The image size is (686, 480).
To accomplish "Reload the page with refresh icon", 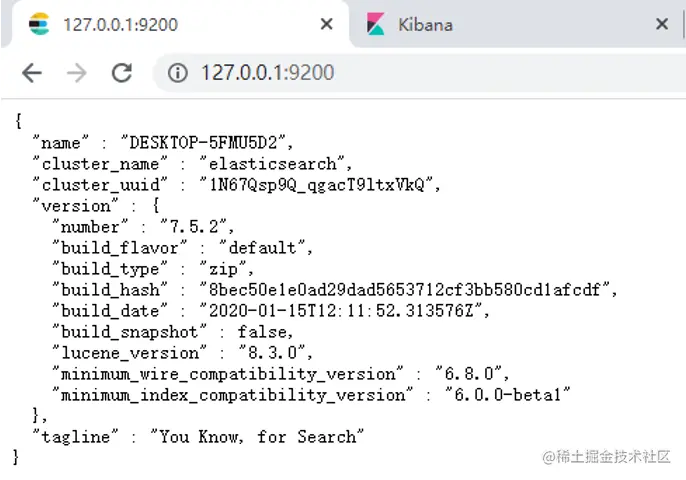I will pos(122,73).
